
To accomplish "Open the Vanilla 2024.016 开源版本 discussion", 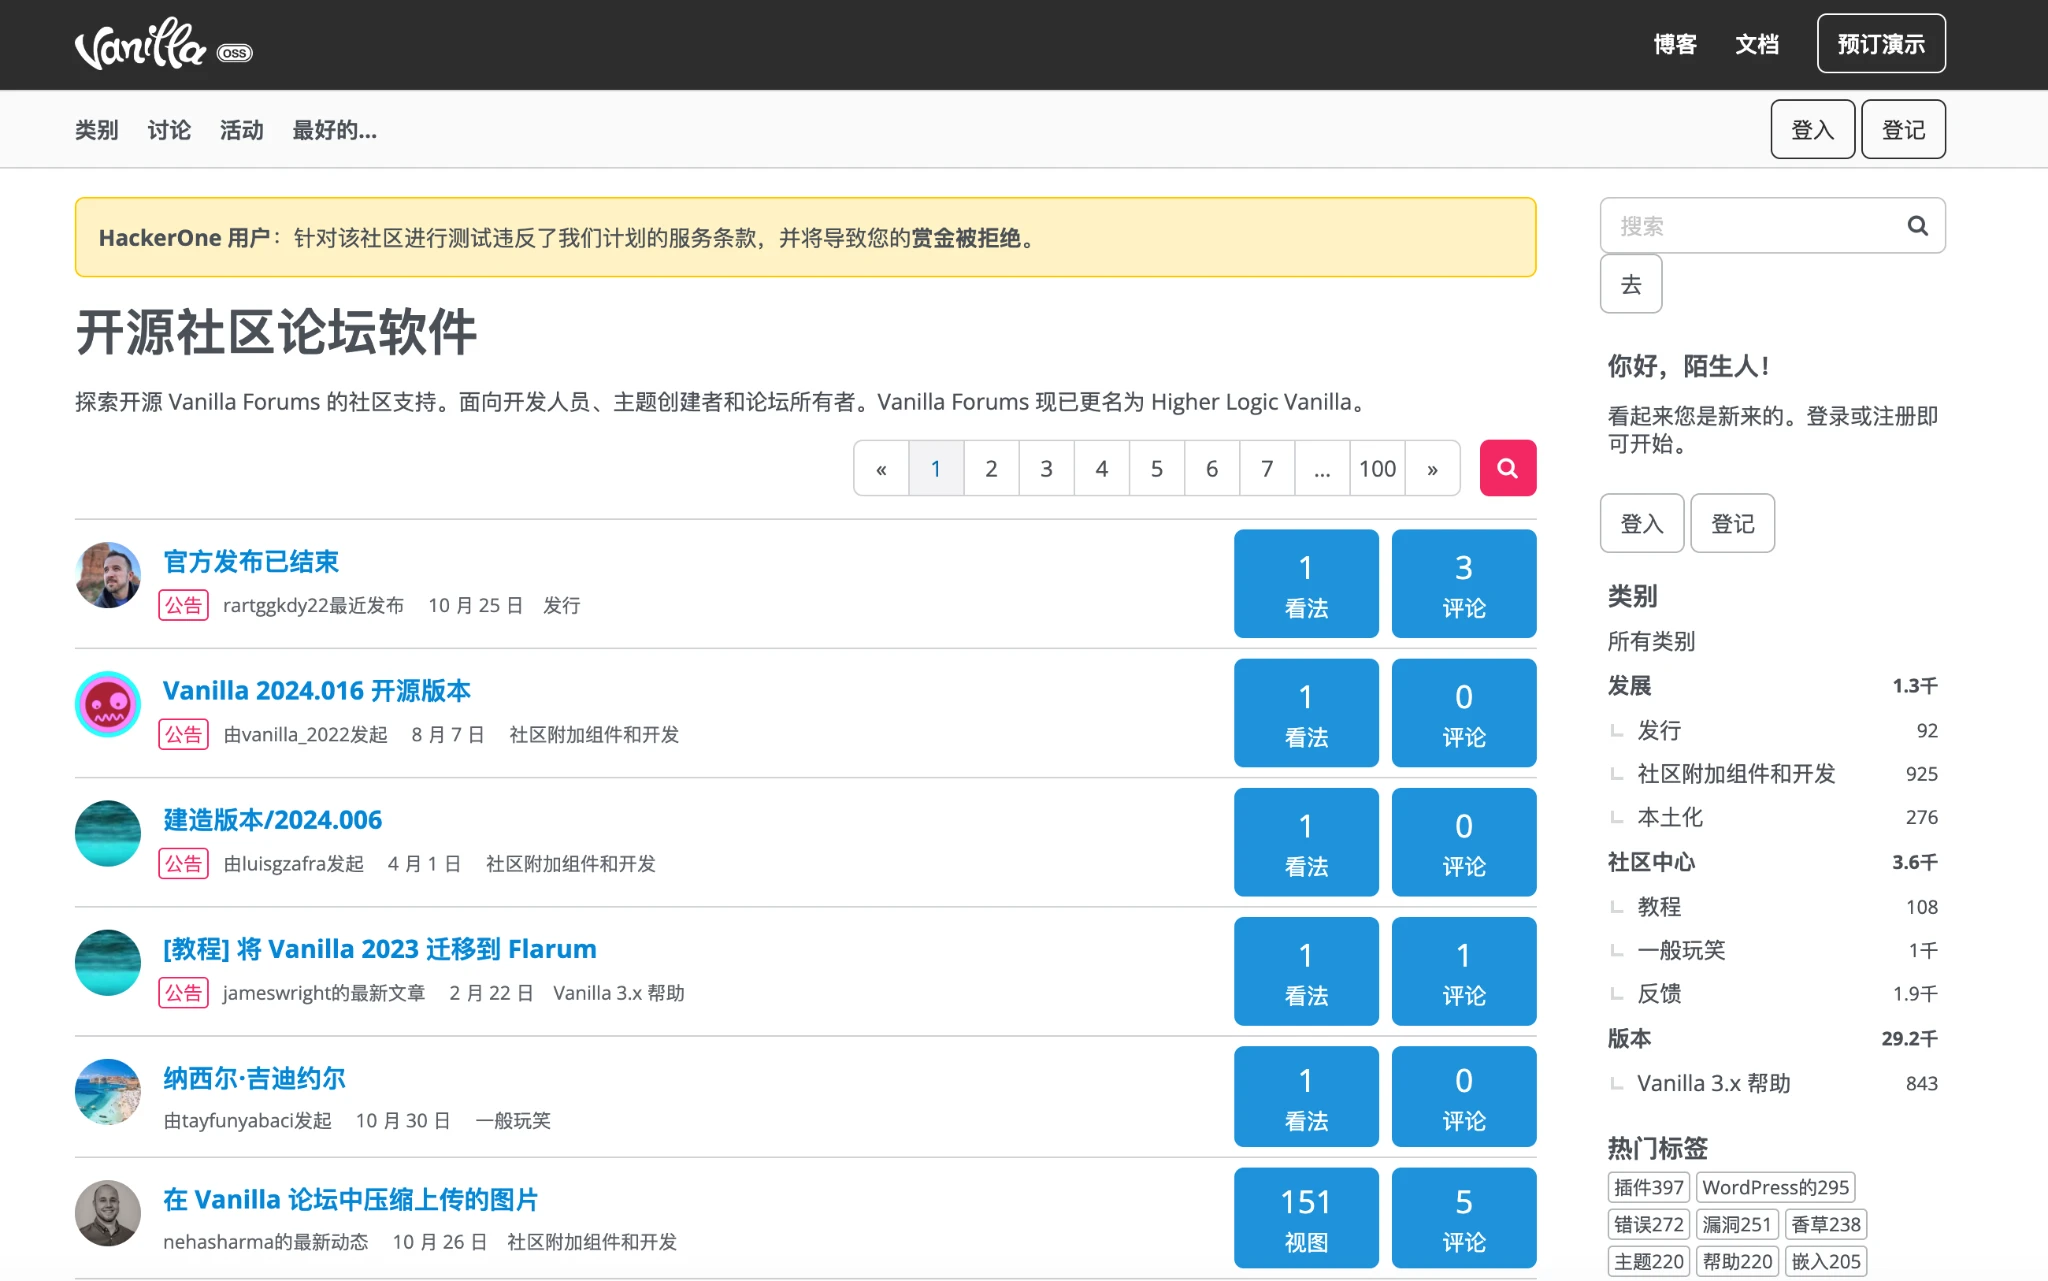I will [x=316, y=691].
